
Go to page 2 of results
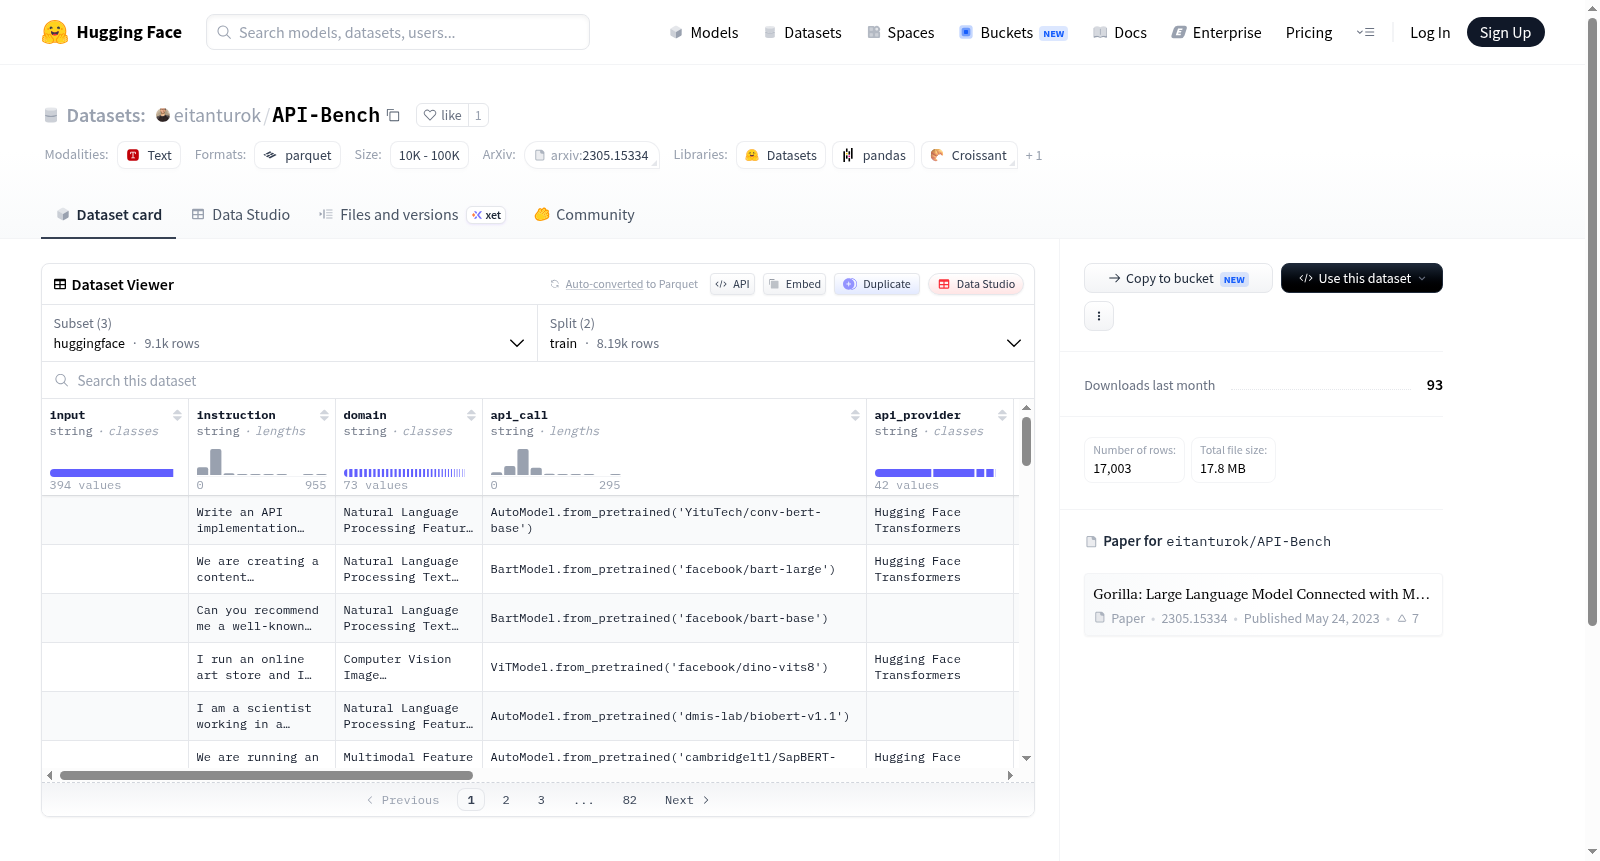506,800
